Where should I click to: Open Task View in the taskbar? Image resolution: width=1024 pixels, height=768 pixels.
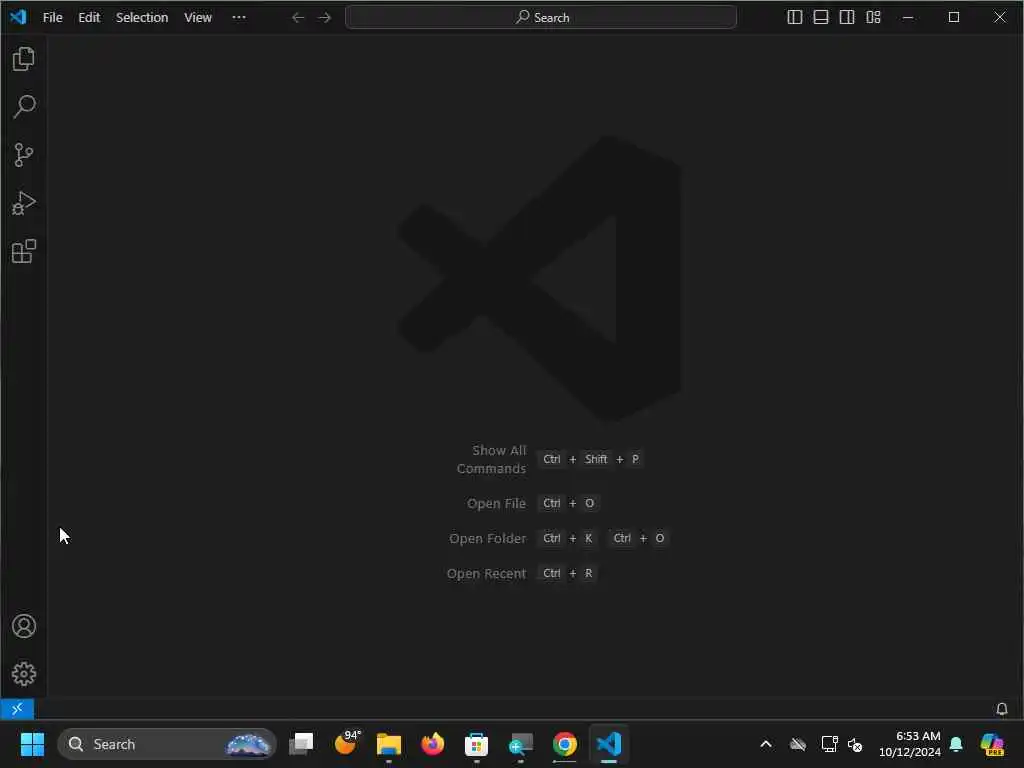click(301, 744)
